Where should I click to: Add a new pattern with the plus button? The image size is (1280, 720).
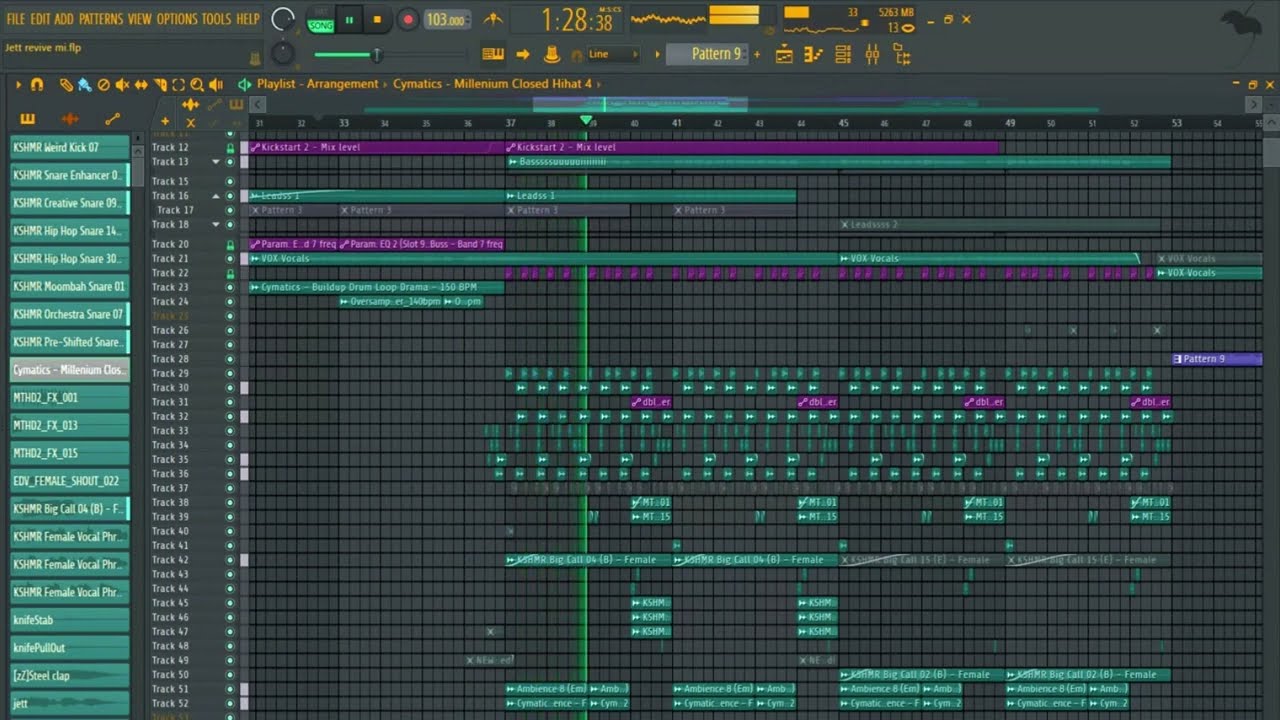click(756, 54)
